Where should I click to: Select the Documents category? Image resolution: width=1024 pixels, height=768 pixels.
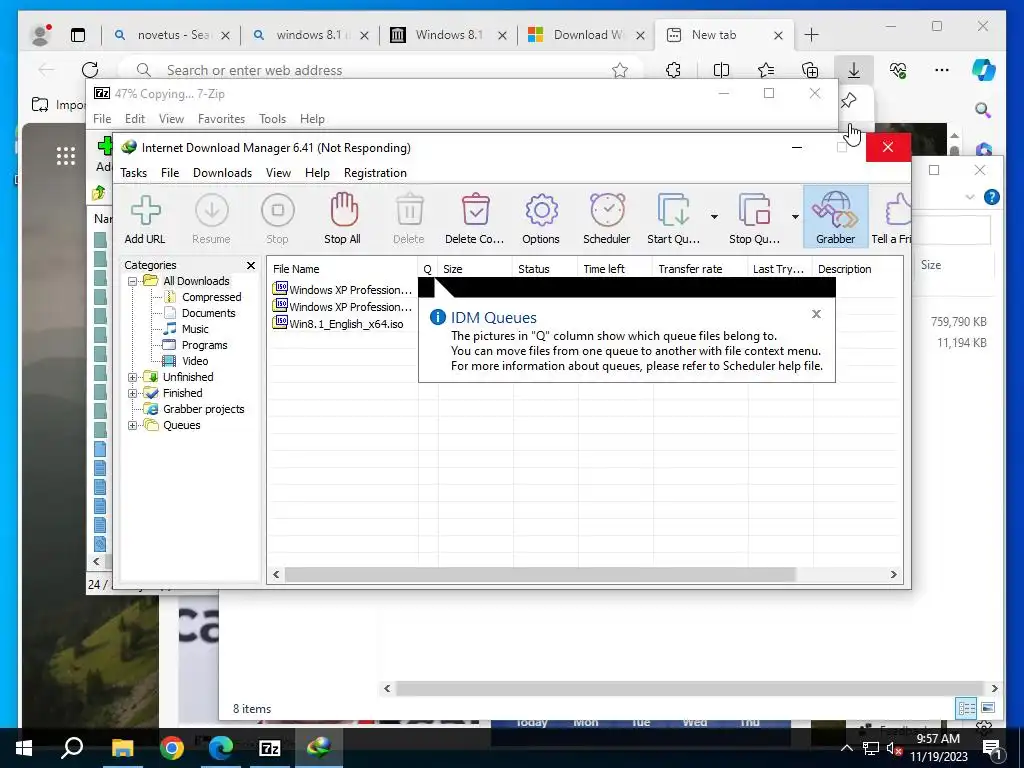point(208,313)
